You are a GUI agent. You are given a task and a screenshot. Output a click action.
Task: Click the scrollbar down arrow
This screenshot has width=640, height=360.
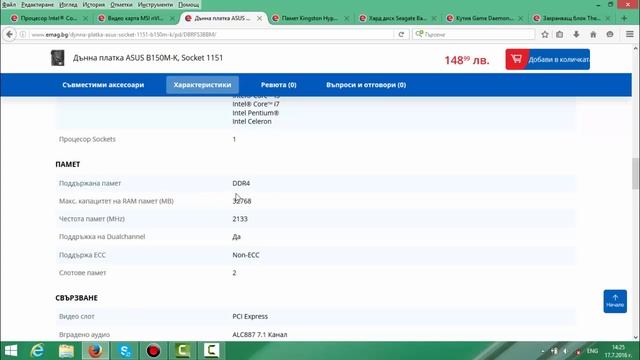click(x=636, y=337)
